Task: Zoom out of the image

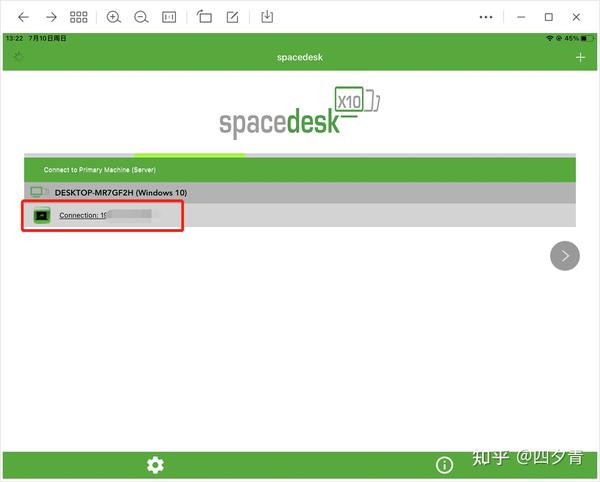Action: pos(141,17)
